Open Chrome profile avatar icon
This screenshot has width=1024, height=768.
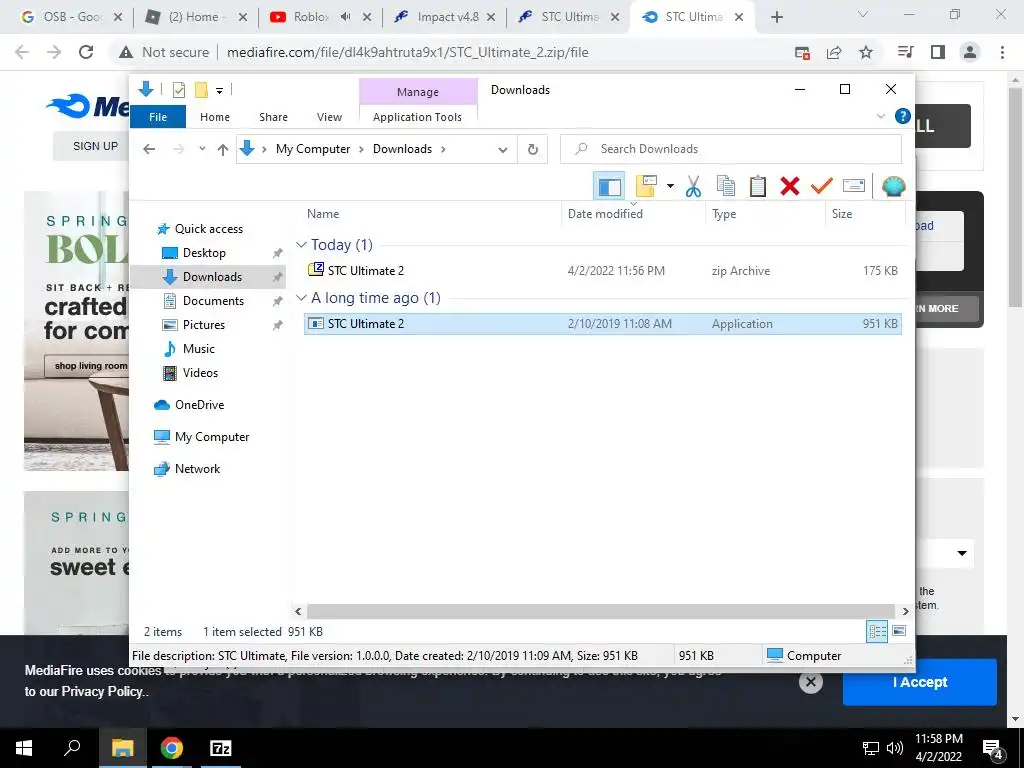coord(970,52)
